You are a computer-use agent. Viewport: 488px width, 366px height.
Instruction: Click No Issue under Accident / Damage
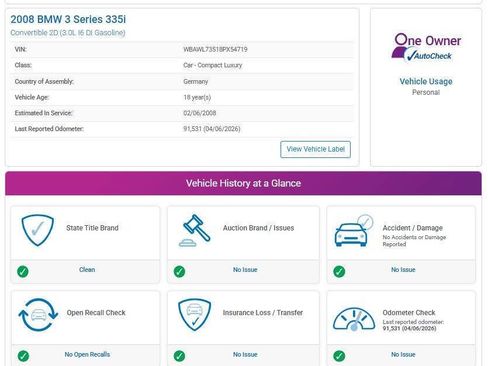pos(403,270)
